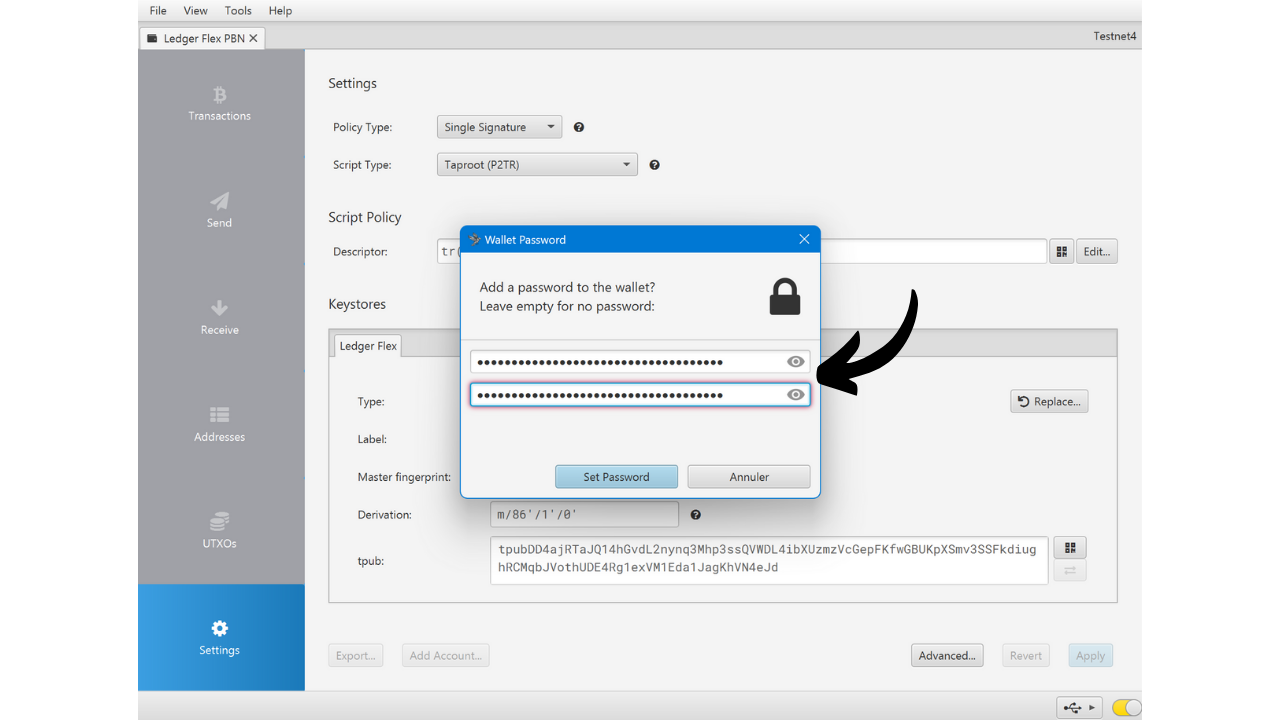Click the Annuler button
The height and width of the screenshot is (720, 1280).
(x=749, y=477)
